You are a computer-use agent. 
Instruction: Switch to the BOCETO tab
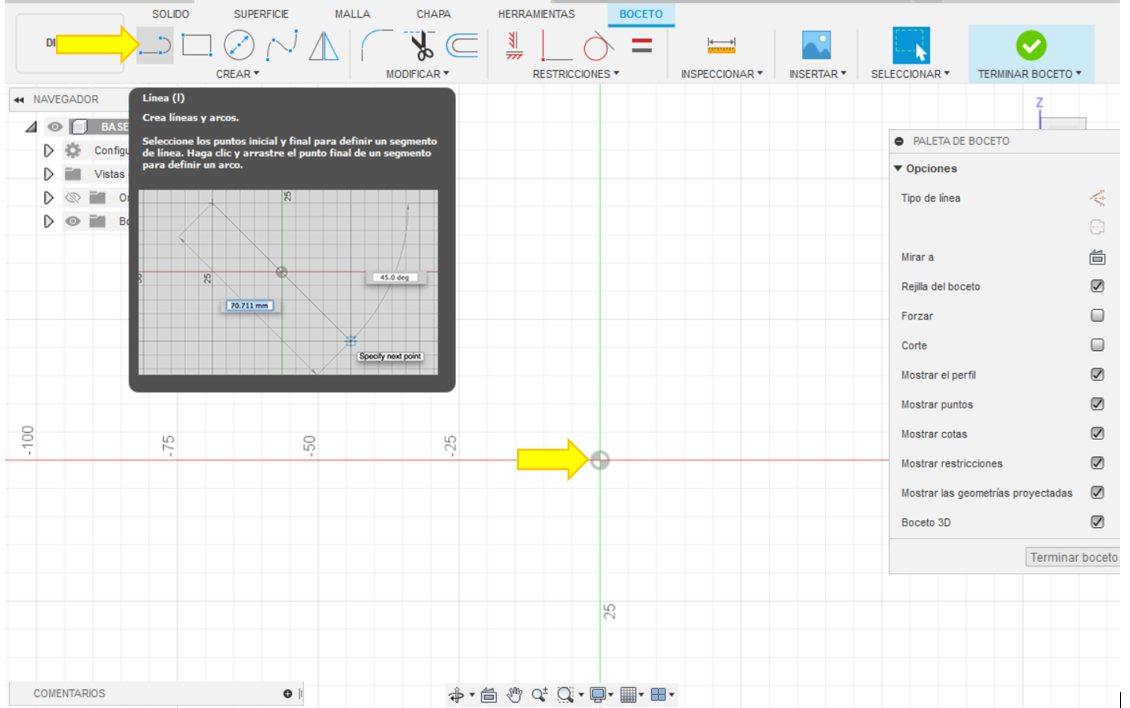click(641, 14)
